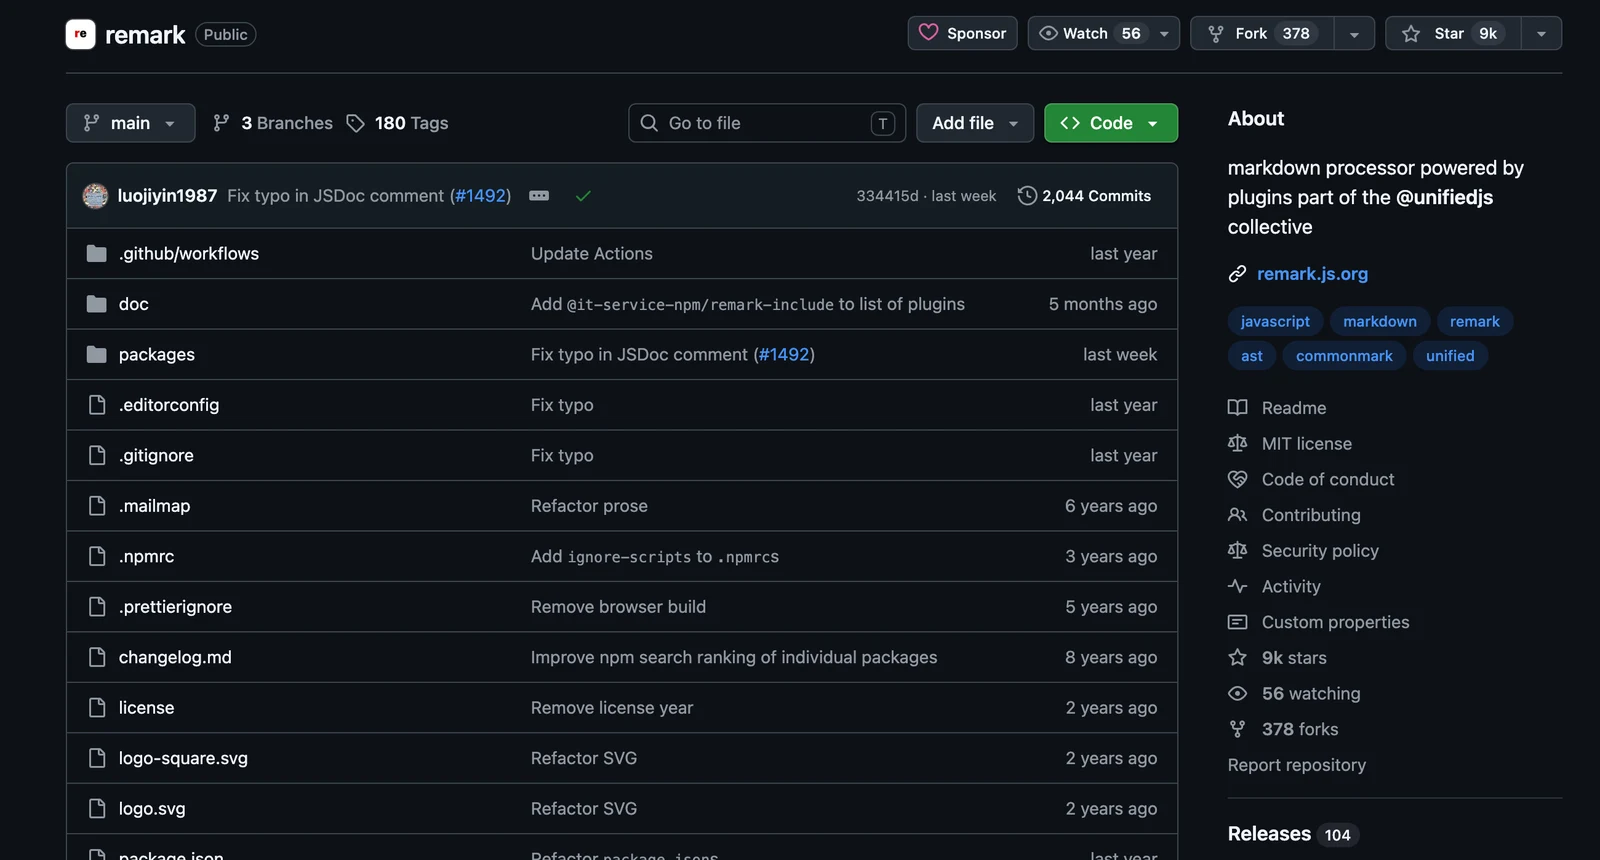Fork the repository with the Fork button
Screen dimensions: 1600x860
click(x=1262, y=33)
